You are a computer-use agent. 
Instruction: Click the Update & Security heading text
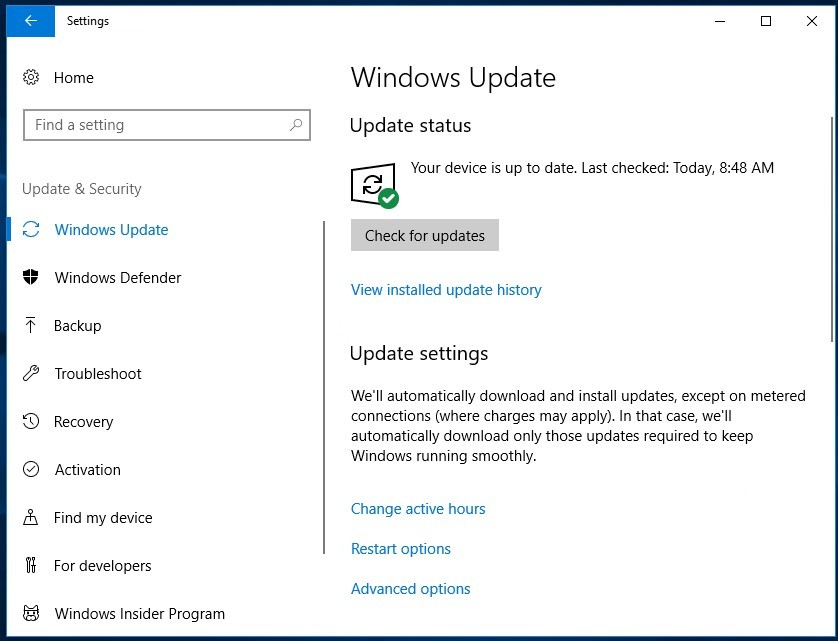(x=82, y=189)
